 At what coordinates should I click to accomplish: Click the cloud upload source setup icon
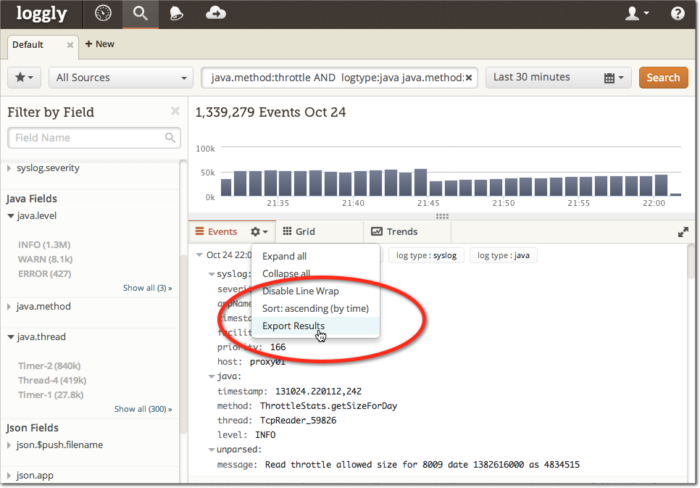coord(216,13)
